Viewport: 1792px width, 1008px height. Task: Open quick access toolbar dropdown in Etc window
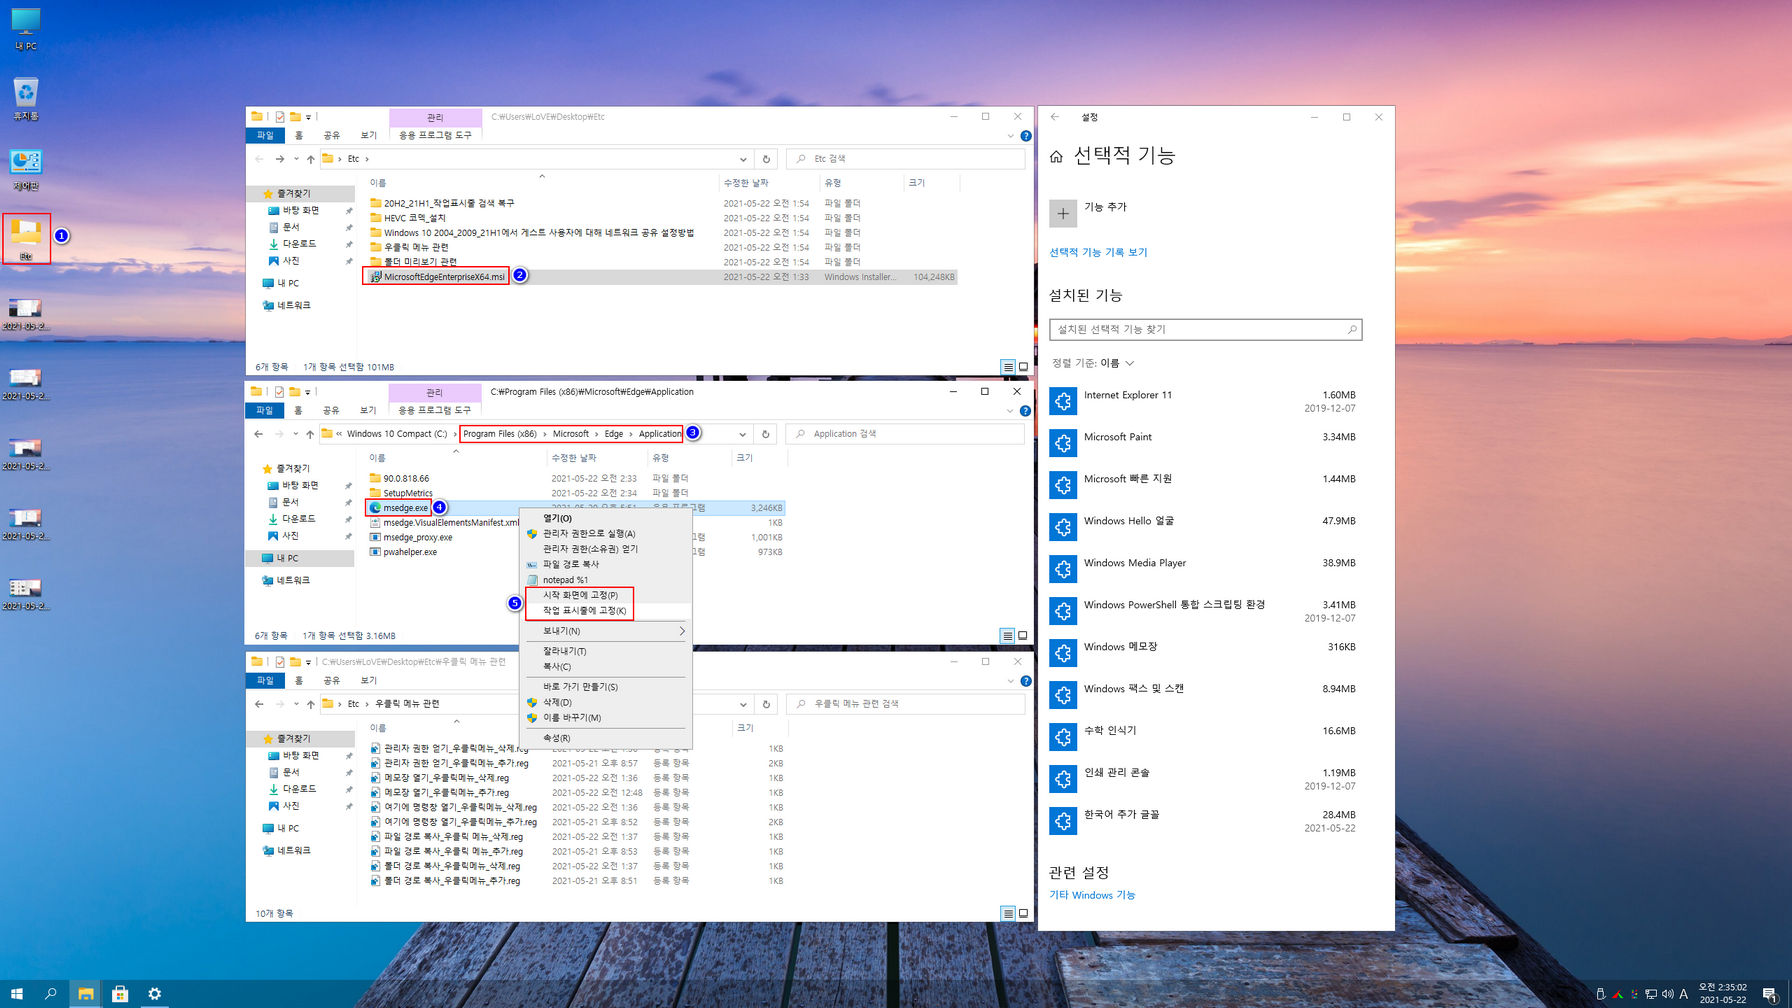(309, 117)
